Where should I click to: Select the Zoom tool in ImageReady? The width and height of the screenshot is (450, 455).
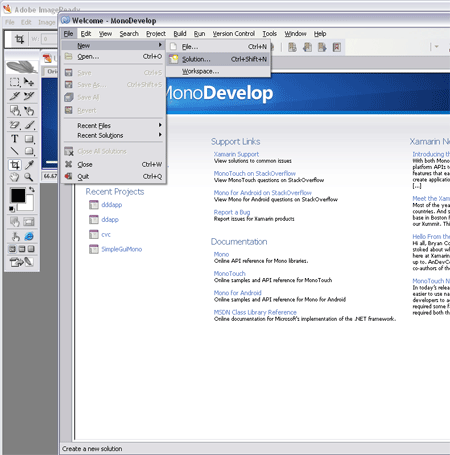pyautogui.click(x=29, y=177)
